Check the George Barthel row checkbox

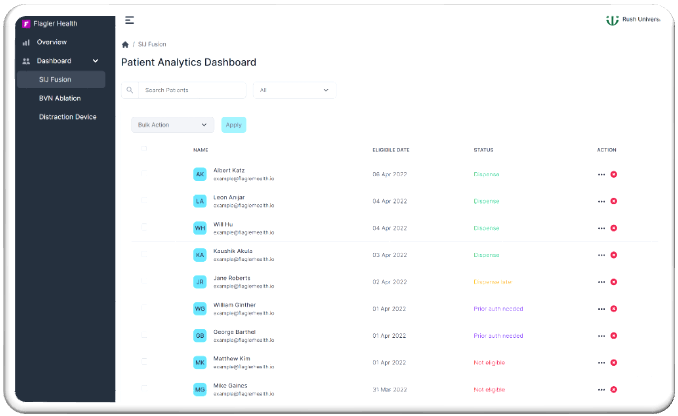(x=144, y=335)
